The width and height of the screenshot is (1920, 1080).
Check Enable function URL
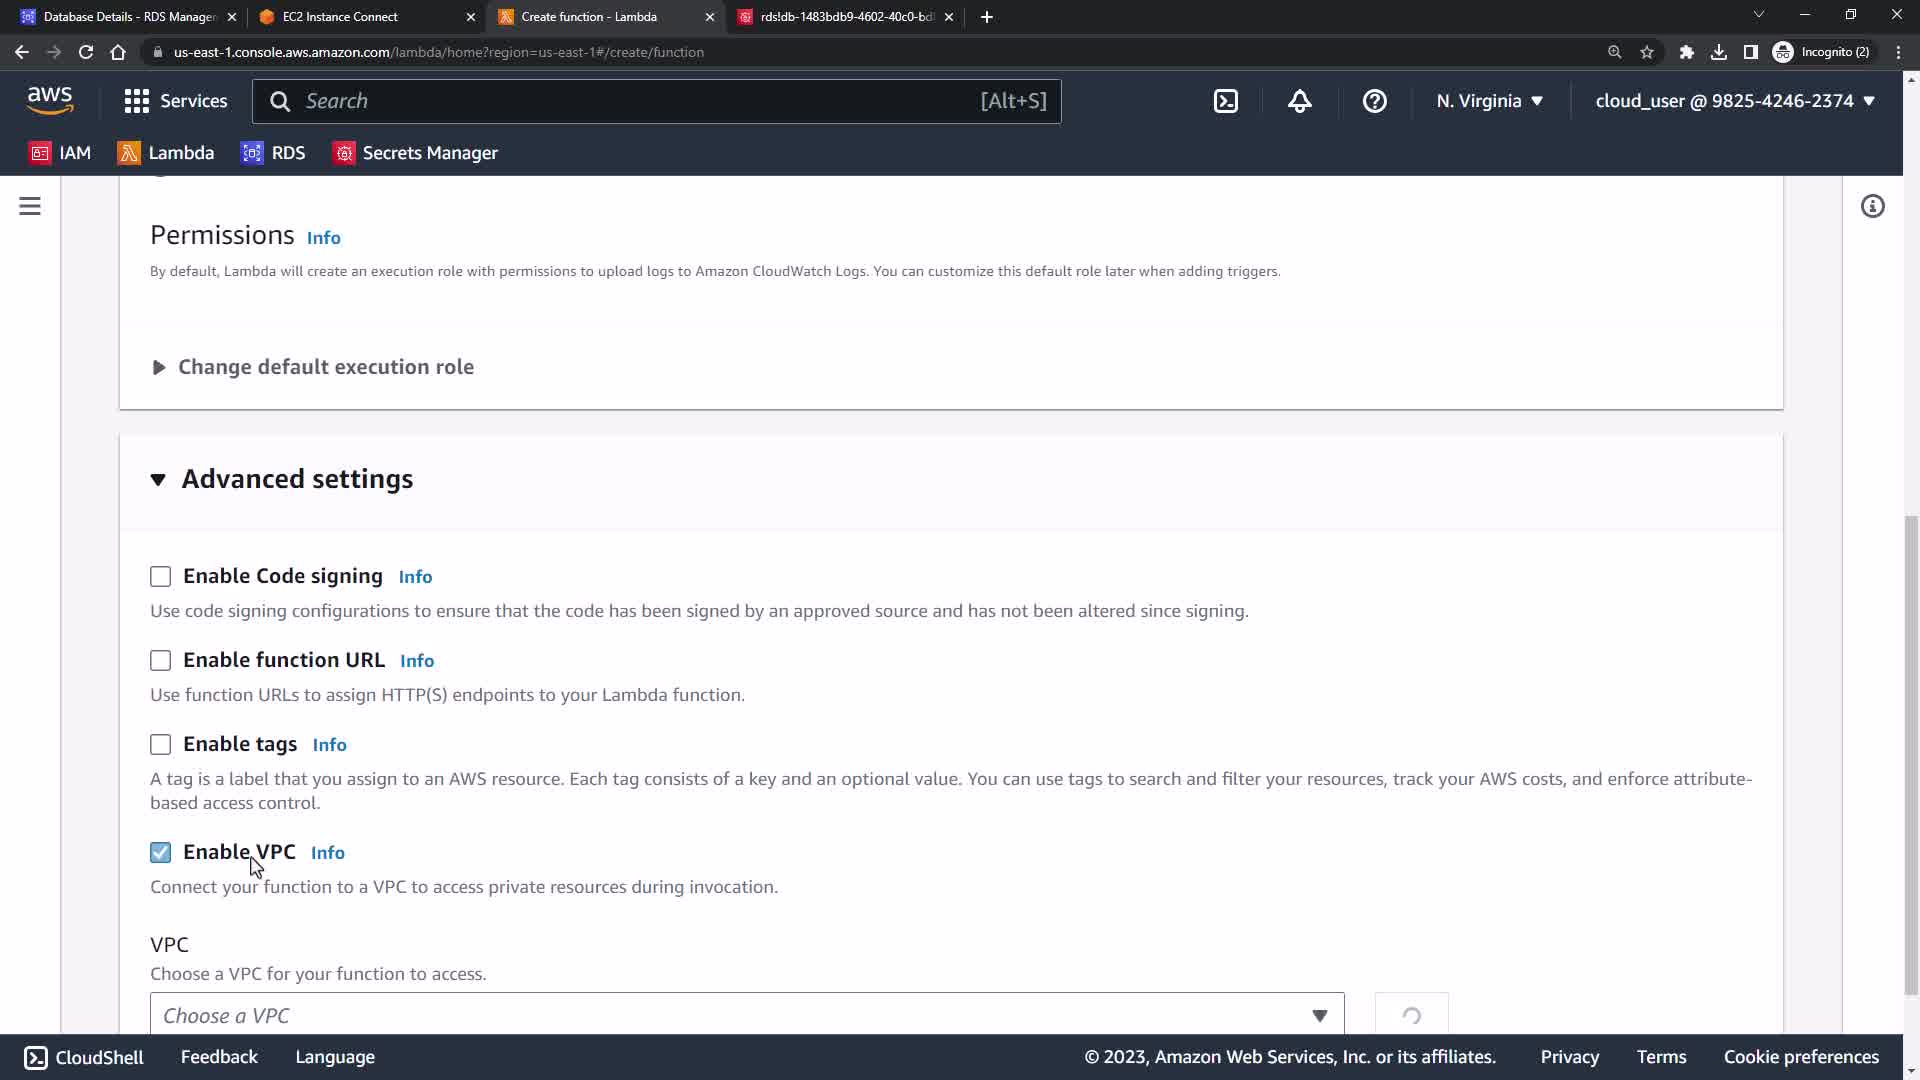(x=160, y=661)
